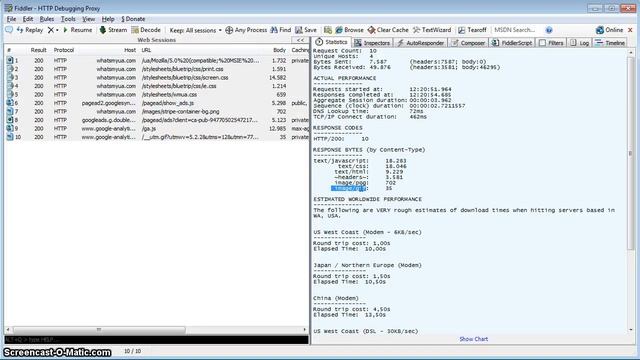Open Find sessions tool
This screenshot has height=360, width=640.
281,30
